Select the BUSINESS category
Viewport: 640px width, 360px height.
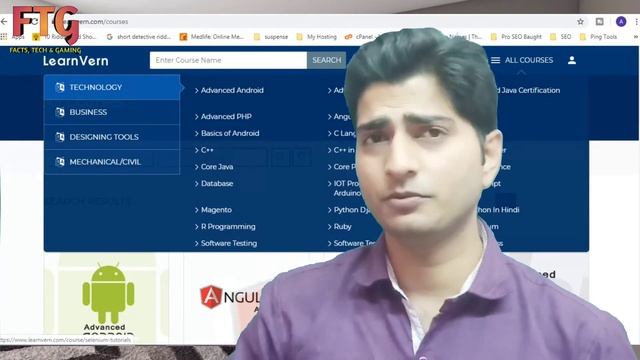pos(112,112)
